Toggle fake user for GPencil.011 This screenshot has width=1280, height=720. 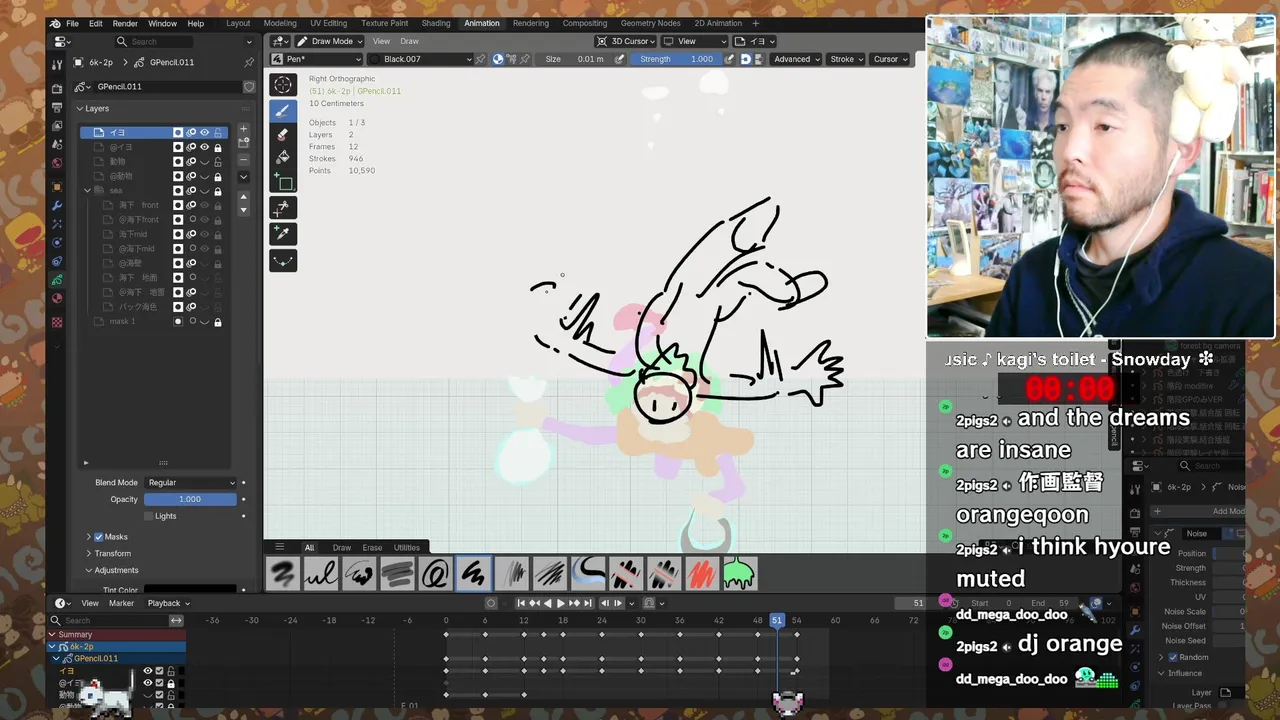(x=249, y=87)
